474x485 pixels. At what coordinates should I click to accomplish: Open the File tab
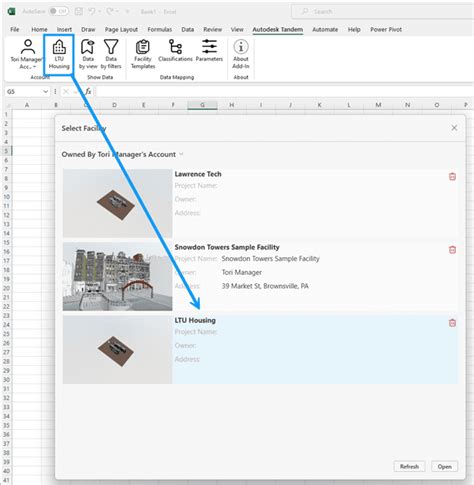pyautogui.click(x=15, y=29)
